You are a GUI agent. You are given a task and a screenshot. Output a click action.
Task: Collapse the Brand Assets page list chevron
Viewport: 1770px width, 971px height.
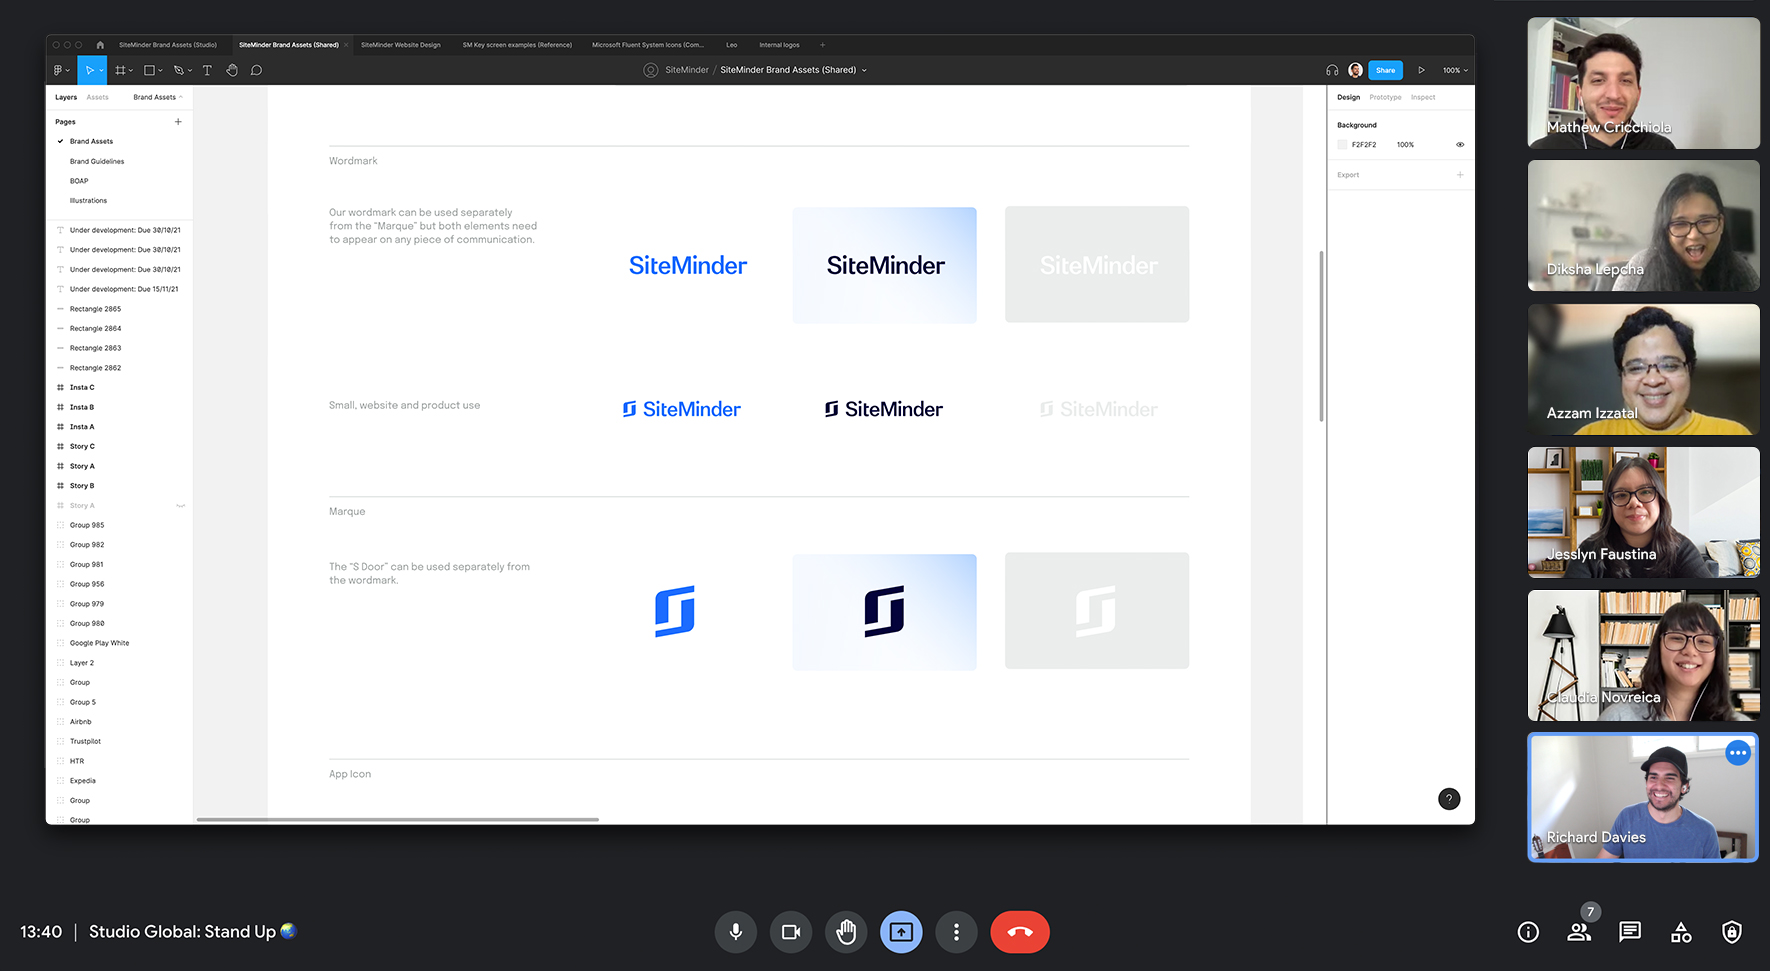(x=180, y=97)
